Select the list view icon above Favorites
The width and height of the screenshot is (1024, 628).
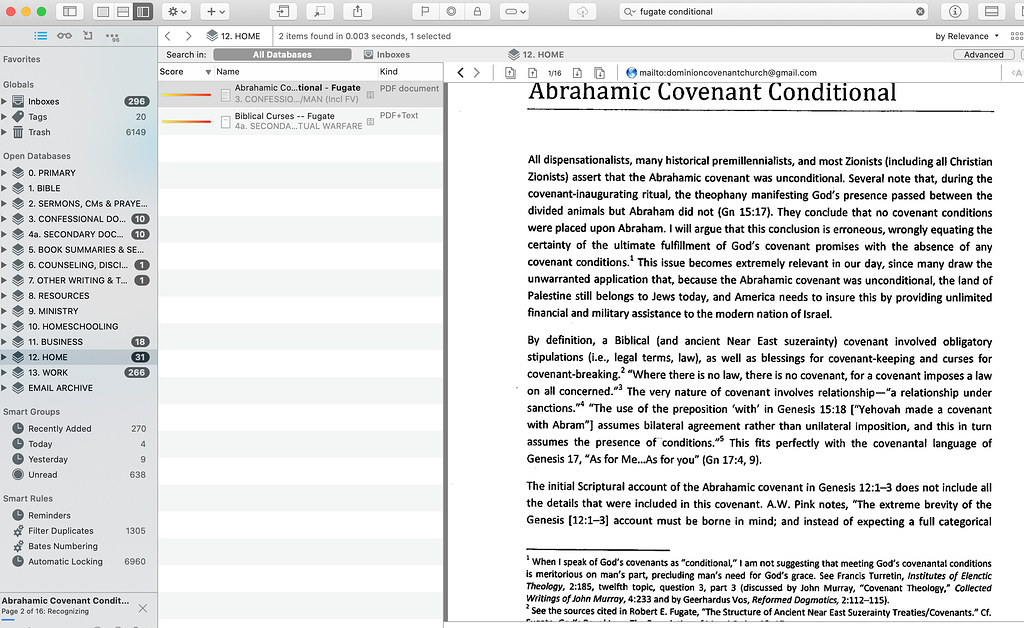click(x=40, y=34)
